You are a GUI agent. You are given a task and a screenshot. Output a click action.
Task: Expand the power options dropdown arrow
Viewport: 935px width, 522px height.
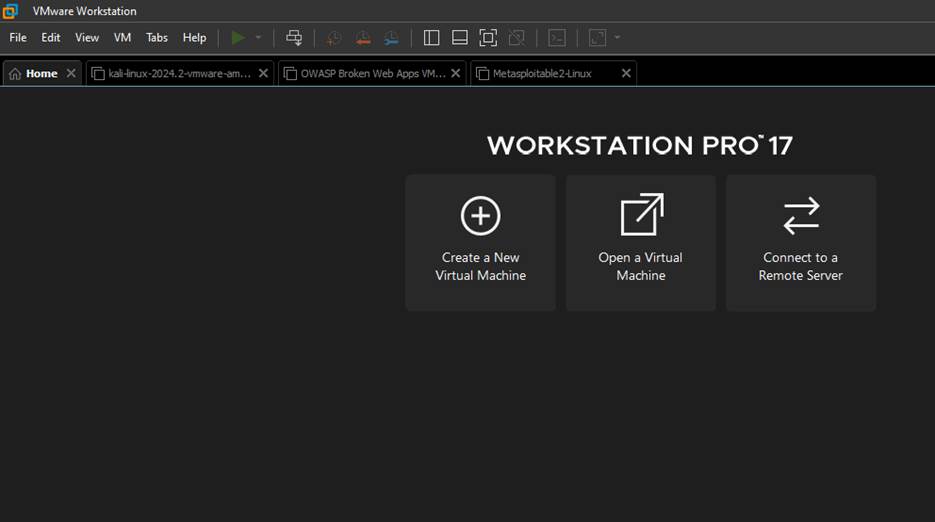click(258, 38)
